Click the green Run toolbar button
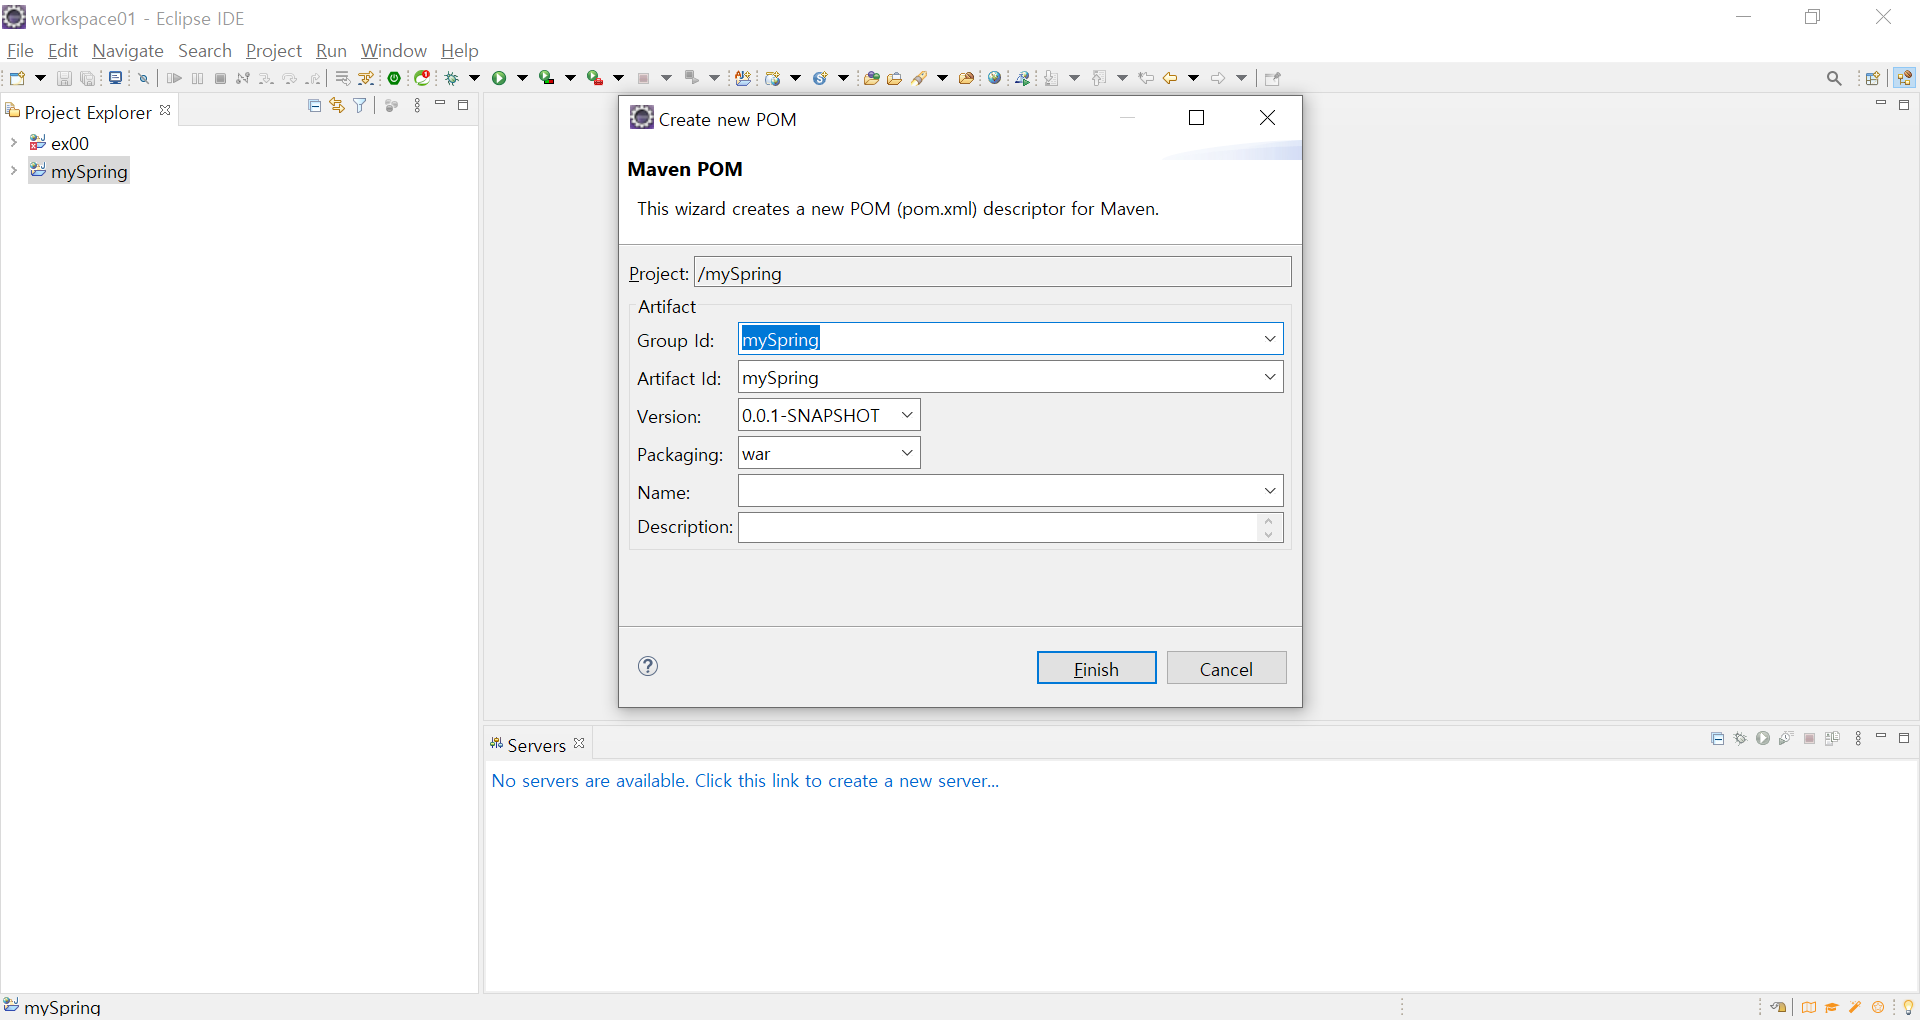Image resolution: width=1920 pixels, height=1020 pixels. [499, 78]
